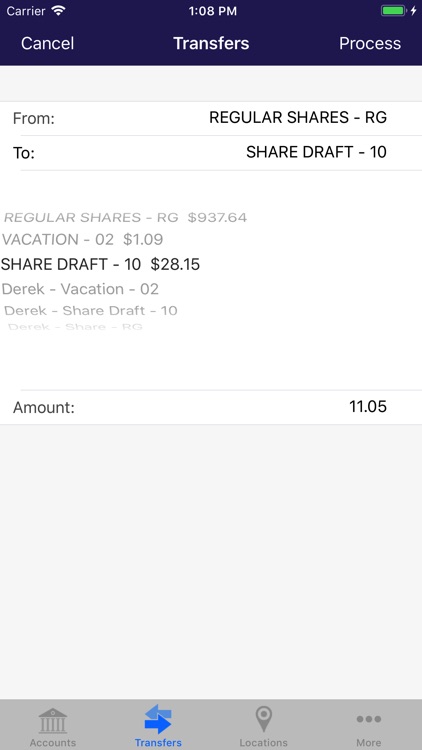Open the From account selector
Image resolution: width=422 pixels, height=750 pixels.
[211, 118]
